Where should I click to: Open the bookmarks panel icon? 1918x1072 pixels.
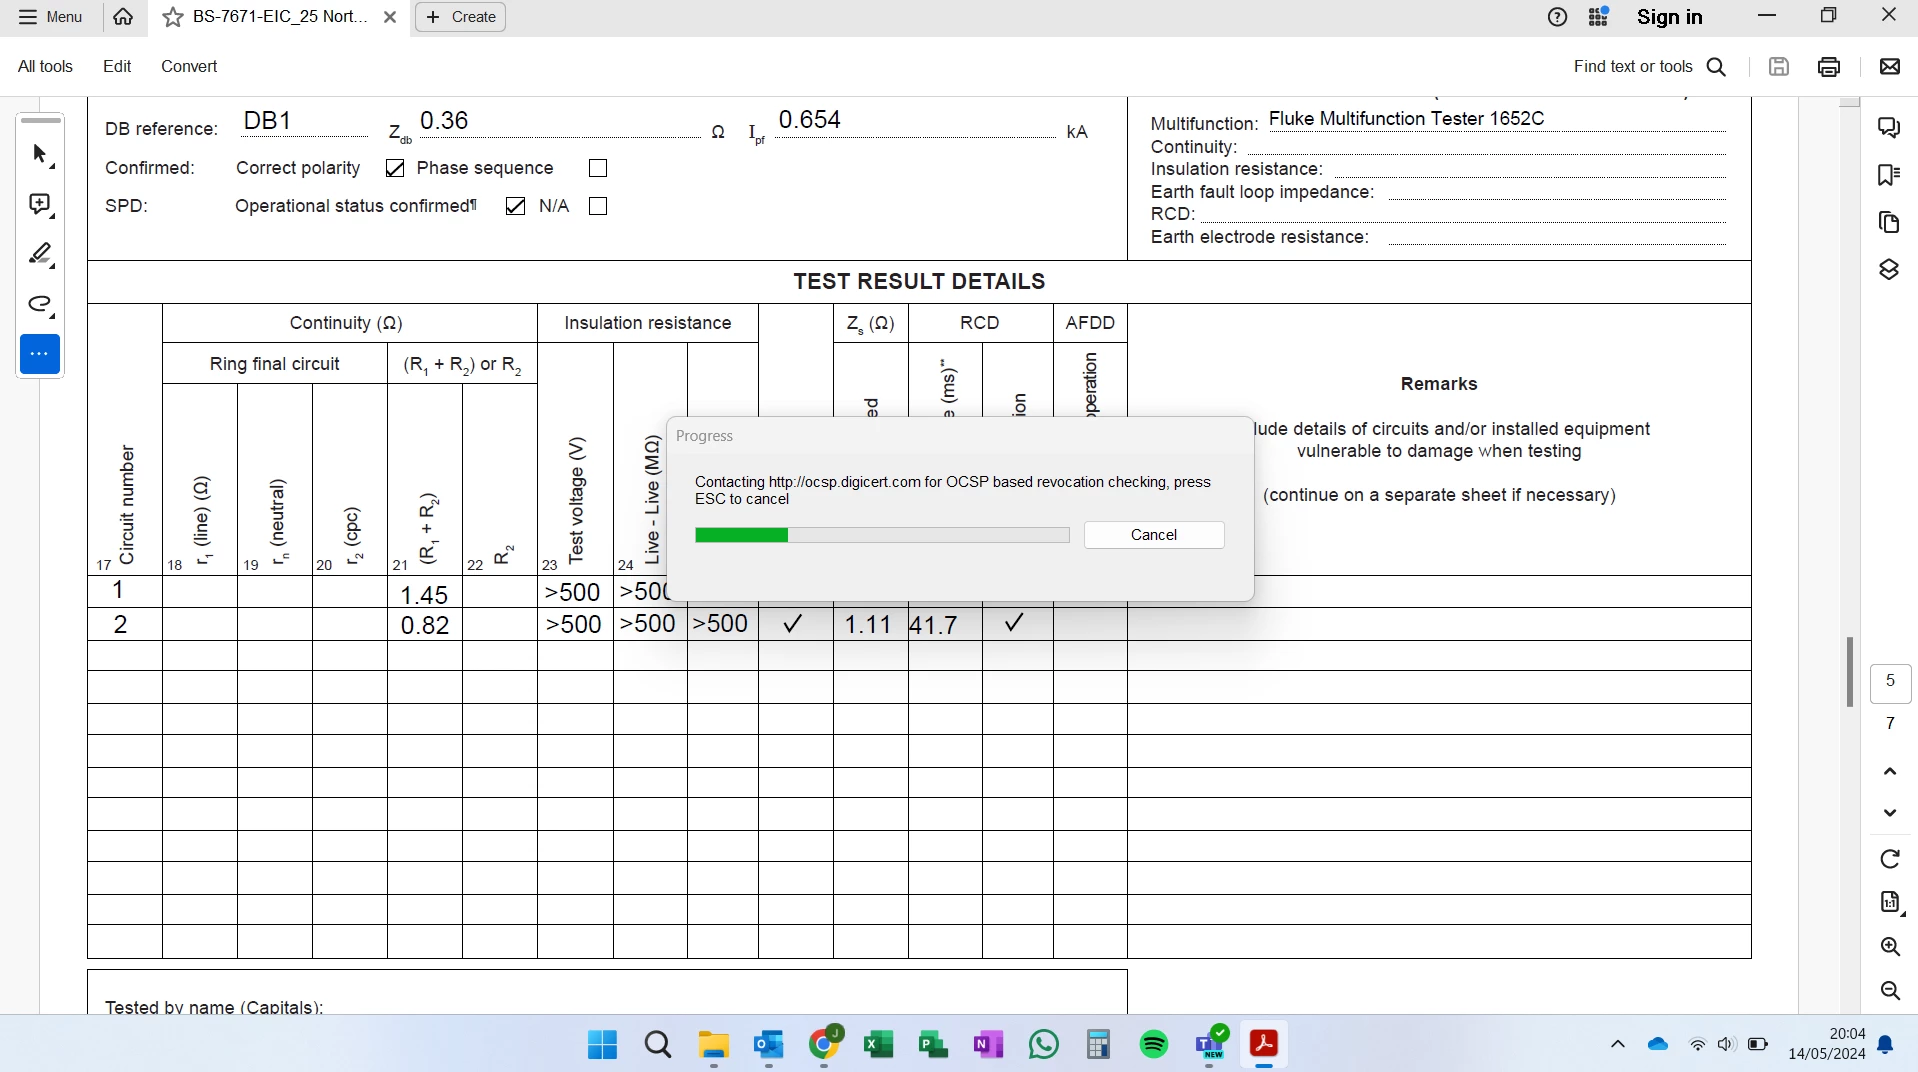tap(1889, 175)
